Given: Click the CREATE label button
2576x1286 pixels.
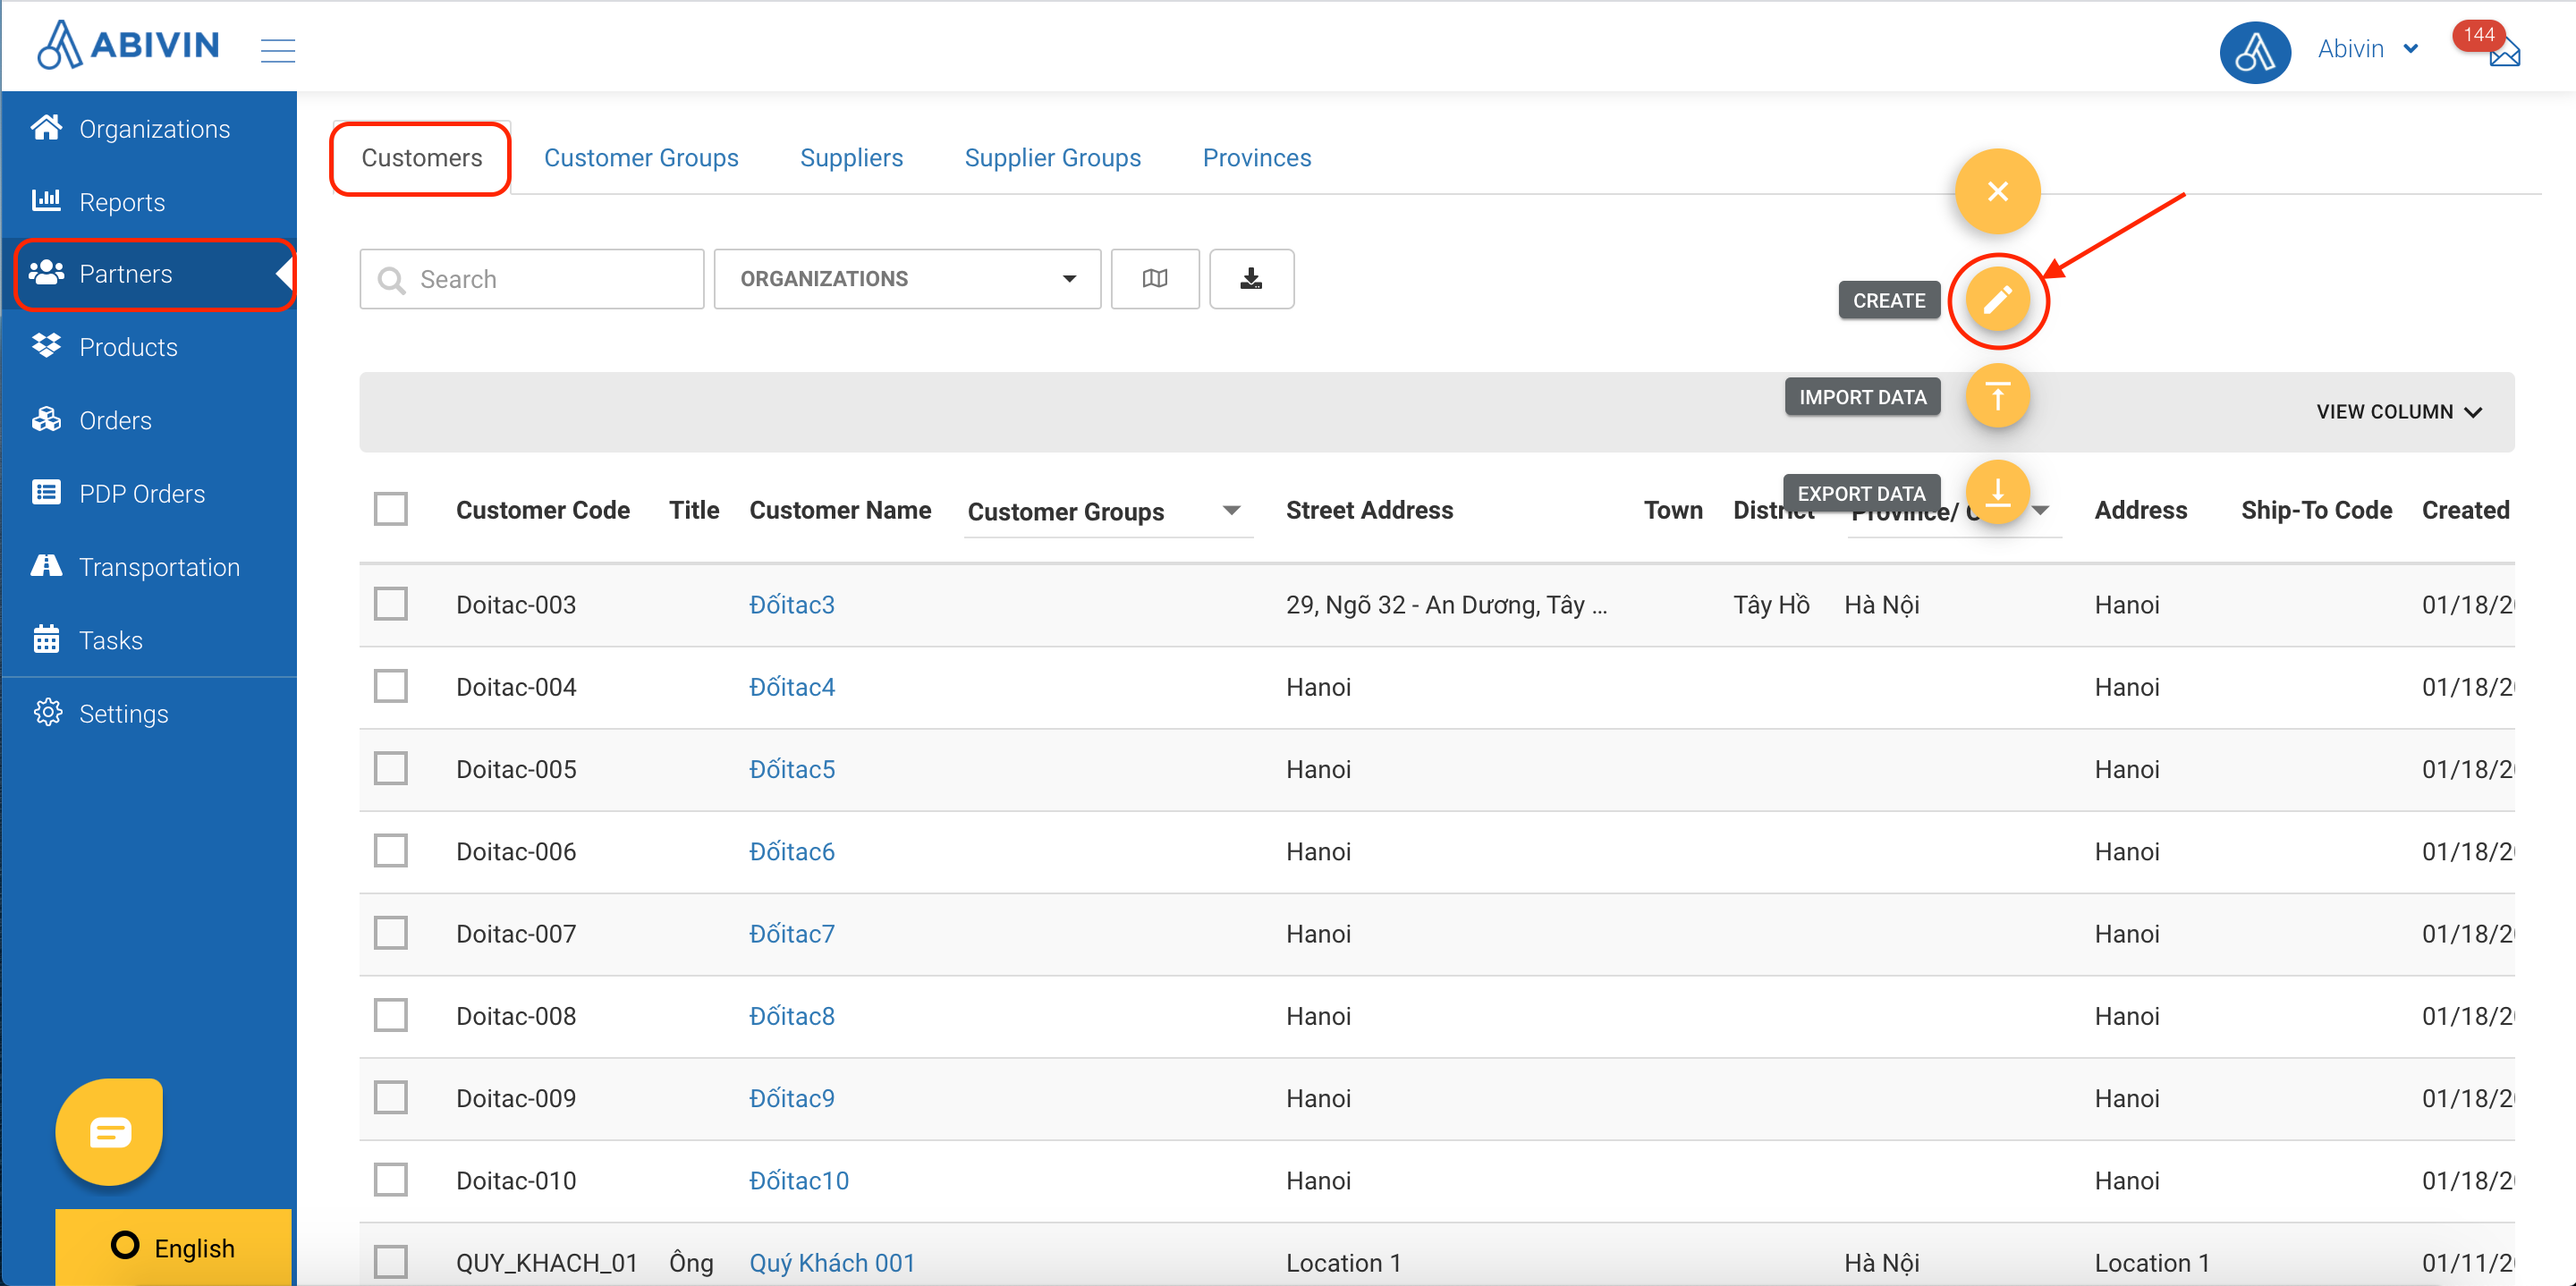Looking at the screenshot, I should [1889, 300].
